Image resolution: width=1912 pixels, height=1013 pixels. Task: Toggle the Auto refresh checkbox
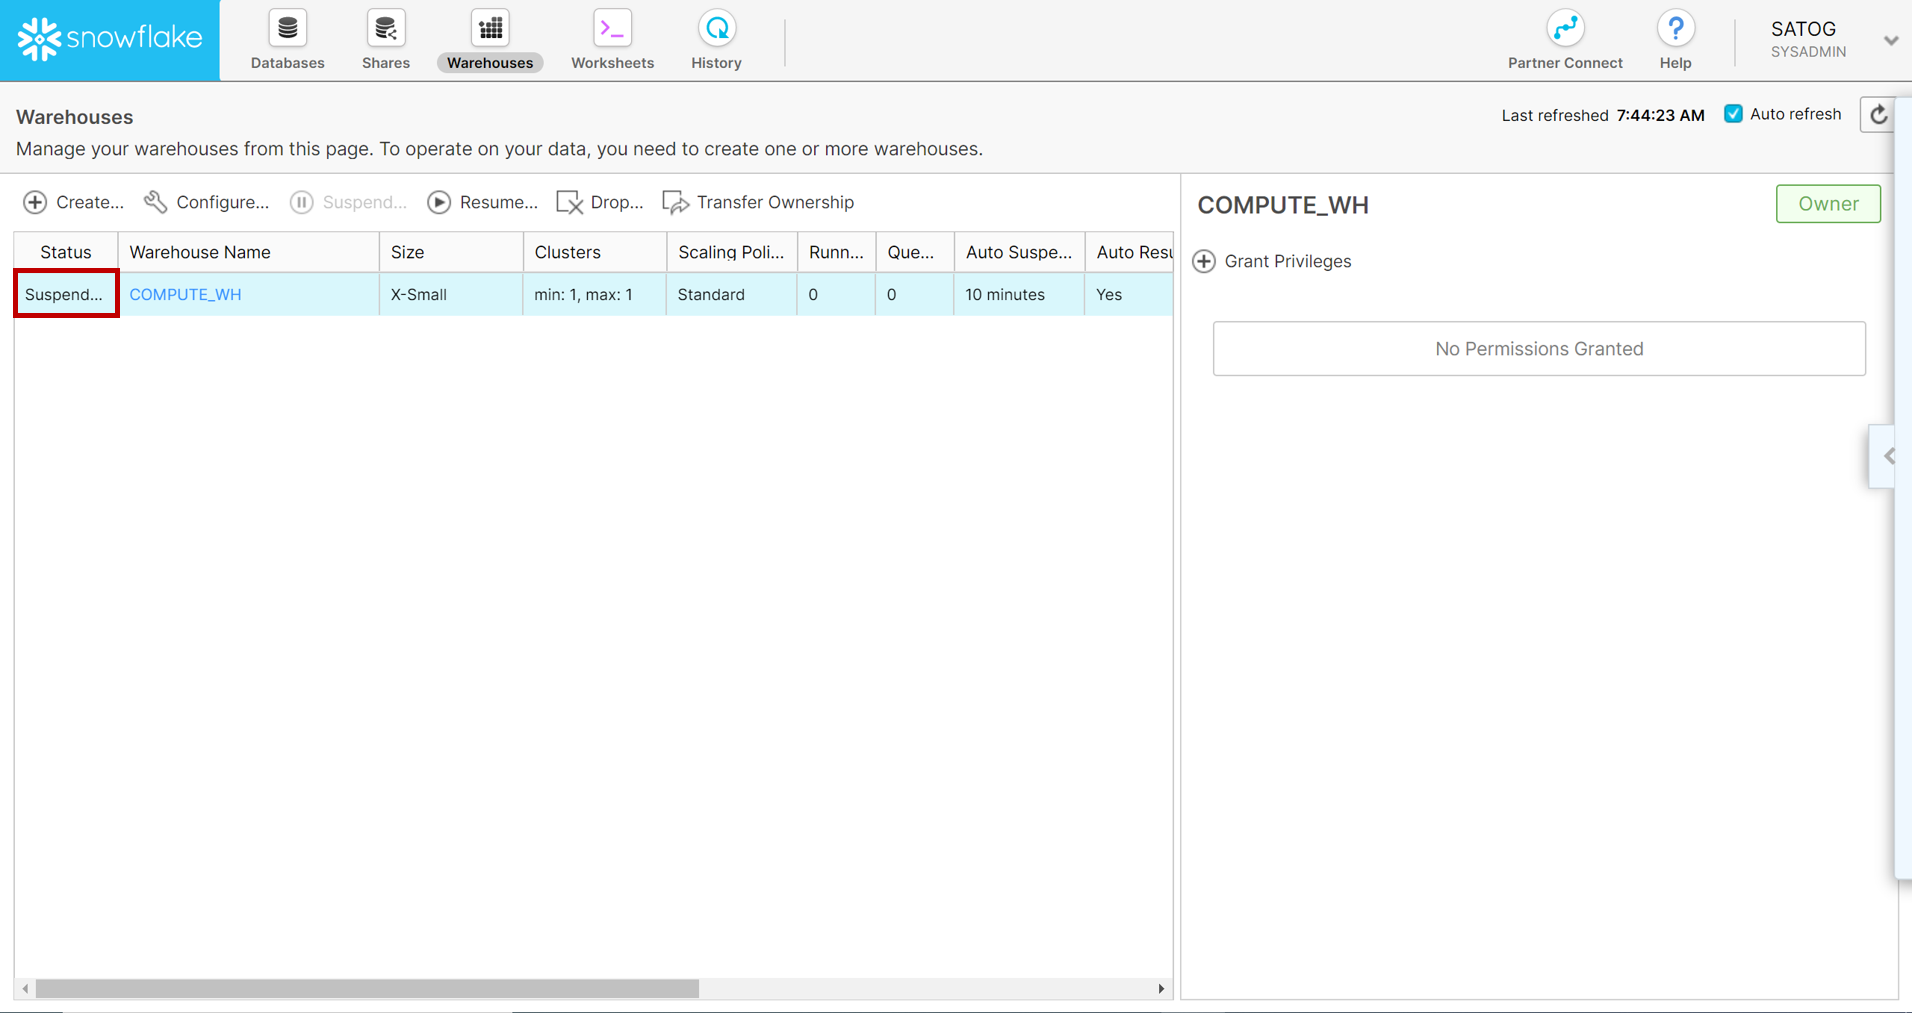(1733, 114)
